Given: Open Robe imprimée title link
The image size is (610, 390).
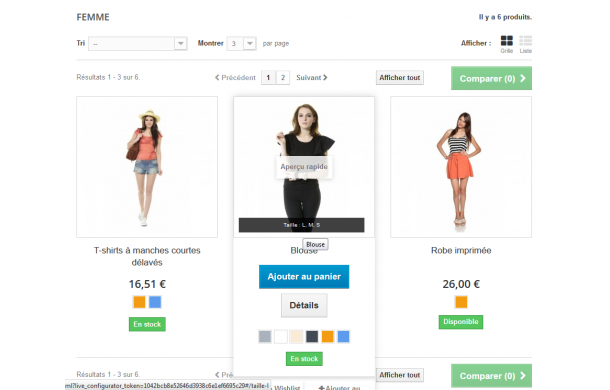Looking at the screenshot, I should 461,250.
